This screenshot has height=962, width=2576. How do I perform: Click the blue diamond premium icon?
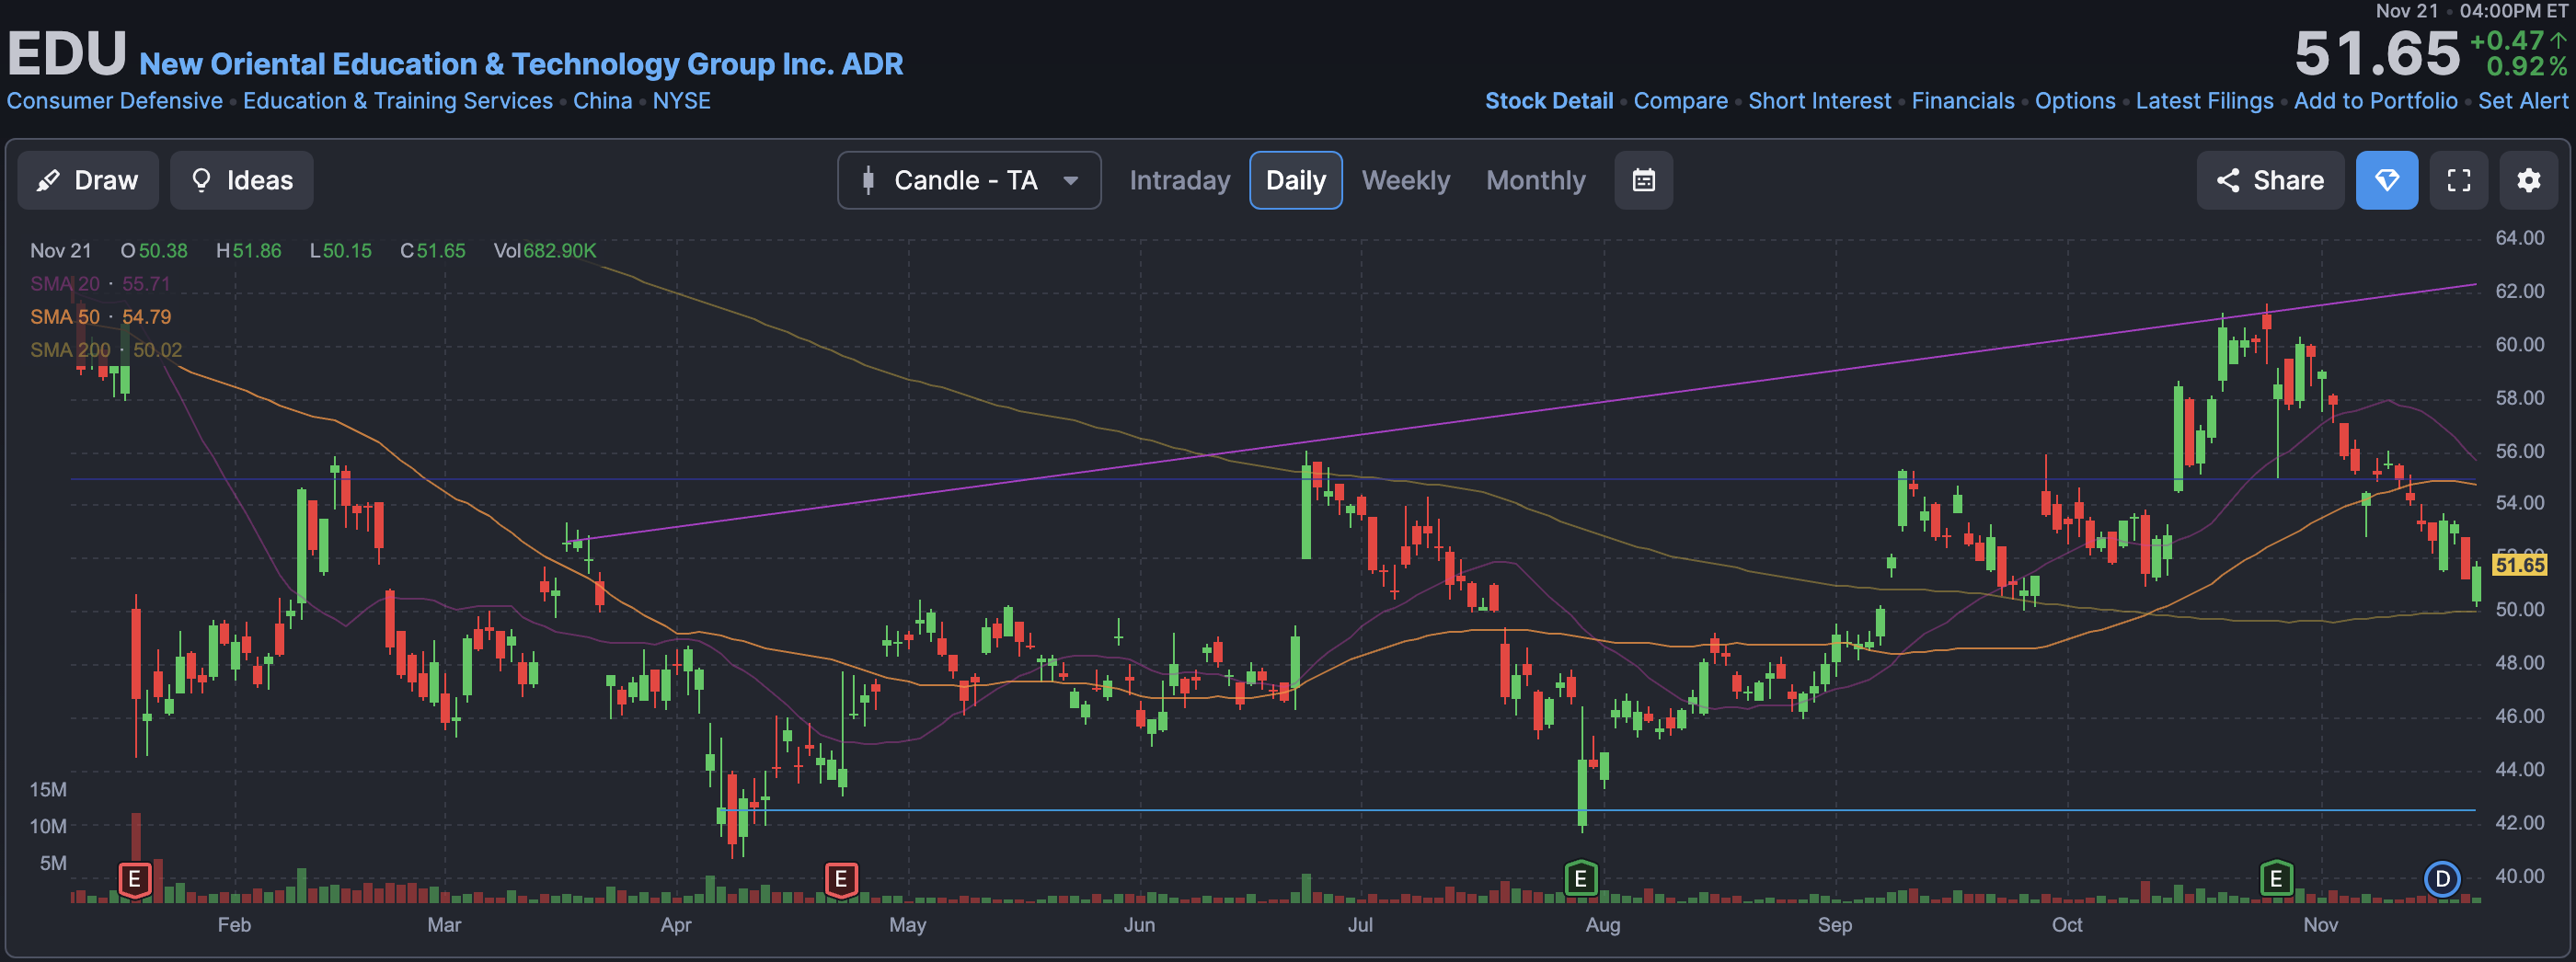pyautogui.click(x=2386, y=180)
